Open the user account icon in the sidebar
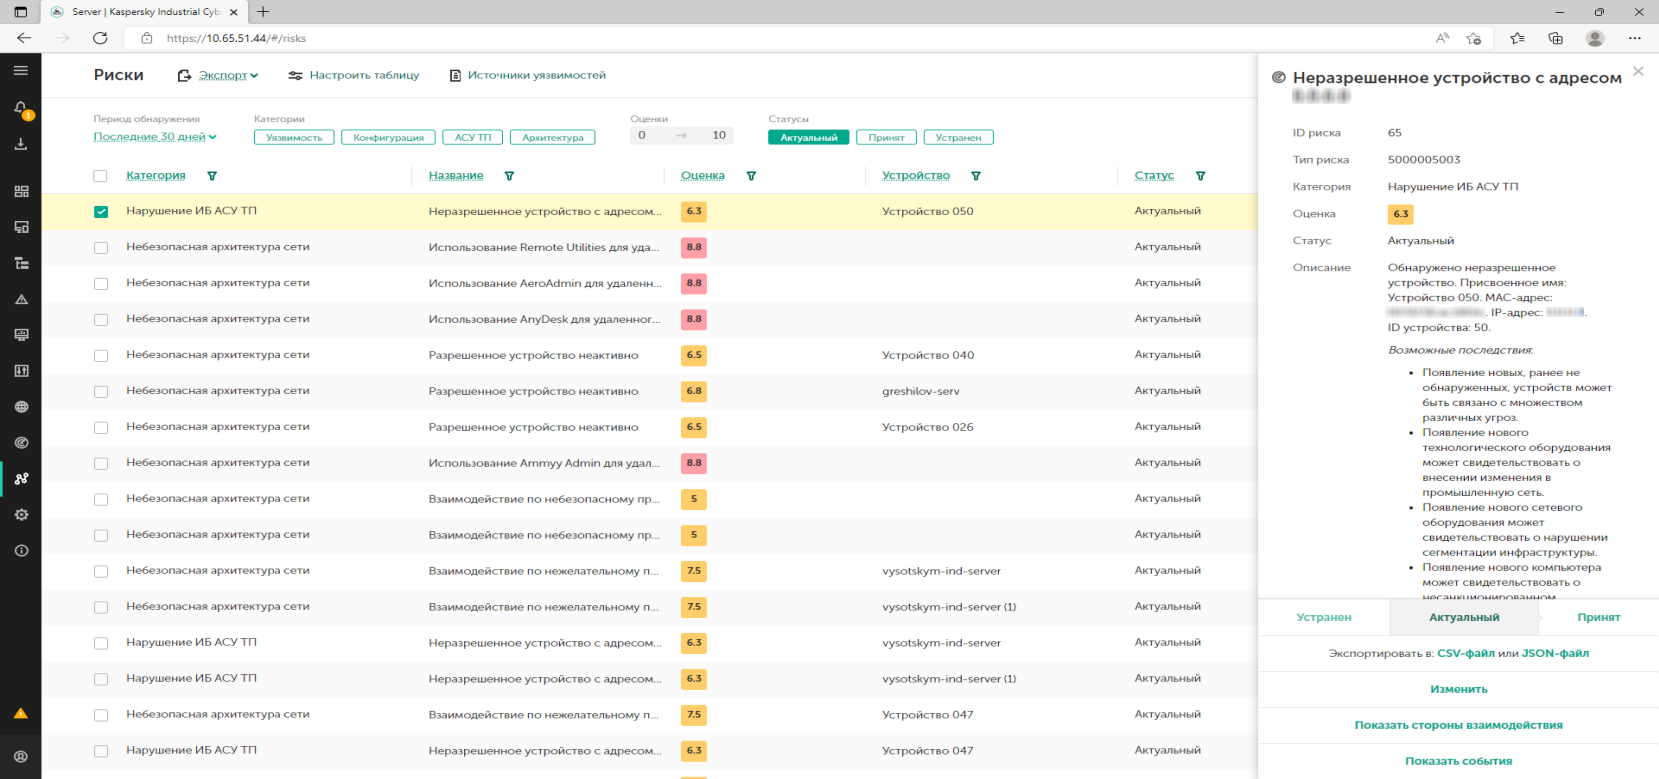This screenshot has height=779, width=1659. pyautogui.click(x=21, y=757)
